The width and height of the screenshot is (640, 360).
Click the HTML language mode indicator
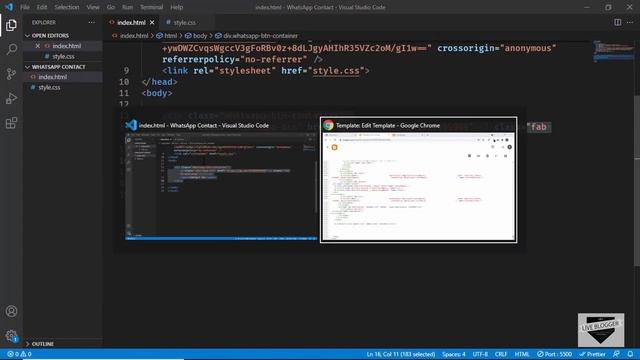pyautogui.click(x=522, y=354)
